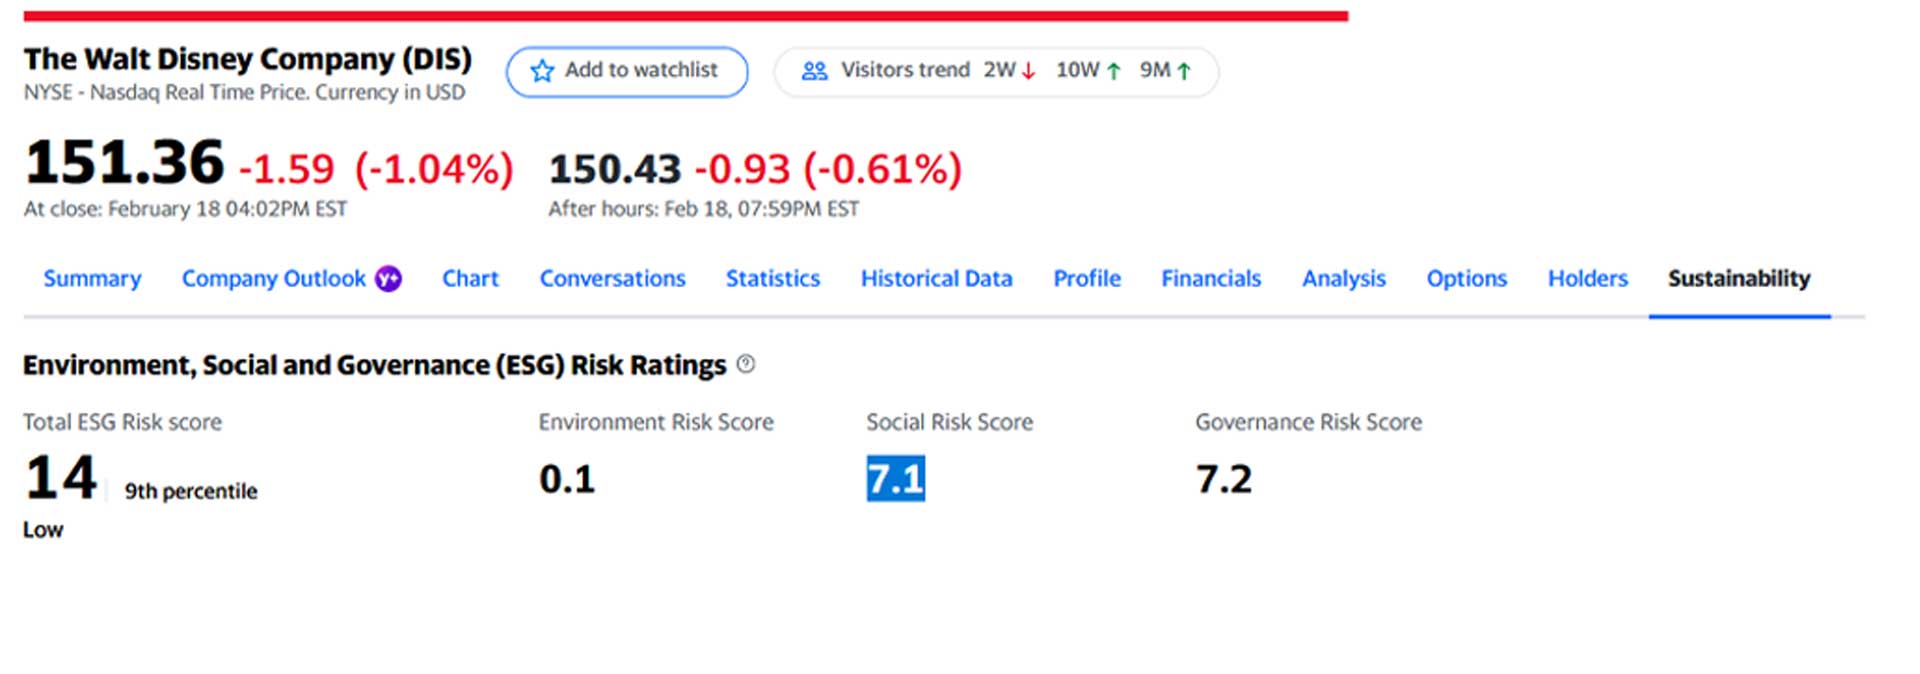This screenshot has height=674, width=1920.
Task: Open the Summary tab
Action: coord(92,279)
